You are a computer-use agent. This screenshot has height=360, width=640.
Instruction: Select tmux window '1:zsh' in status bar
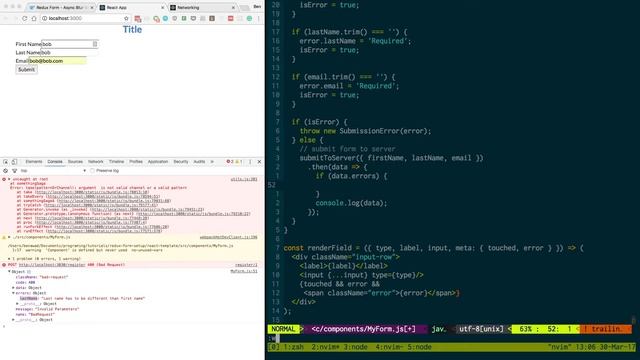pos(293,347)
